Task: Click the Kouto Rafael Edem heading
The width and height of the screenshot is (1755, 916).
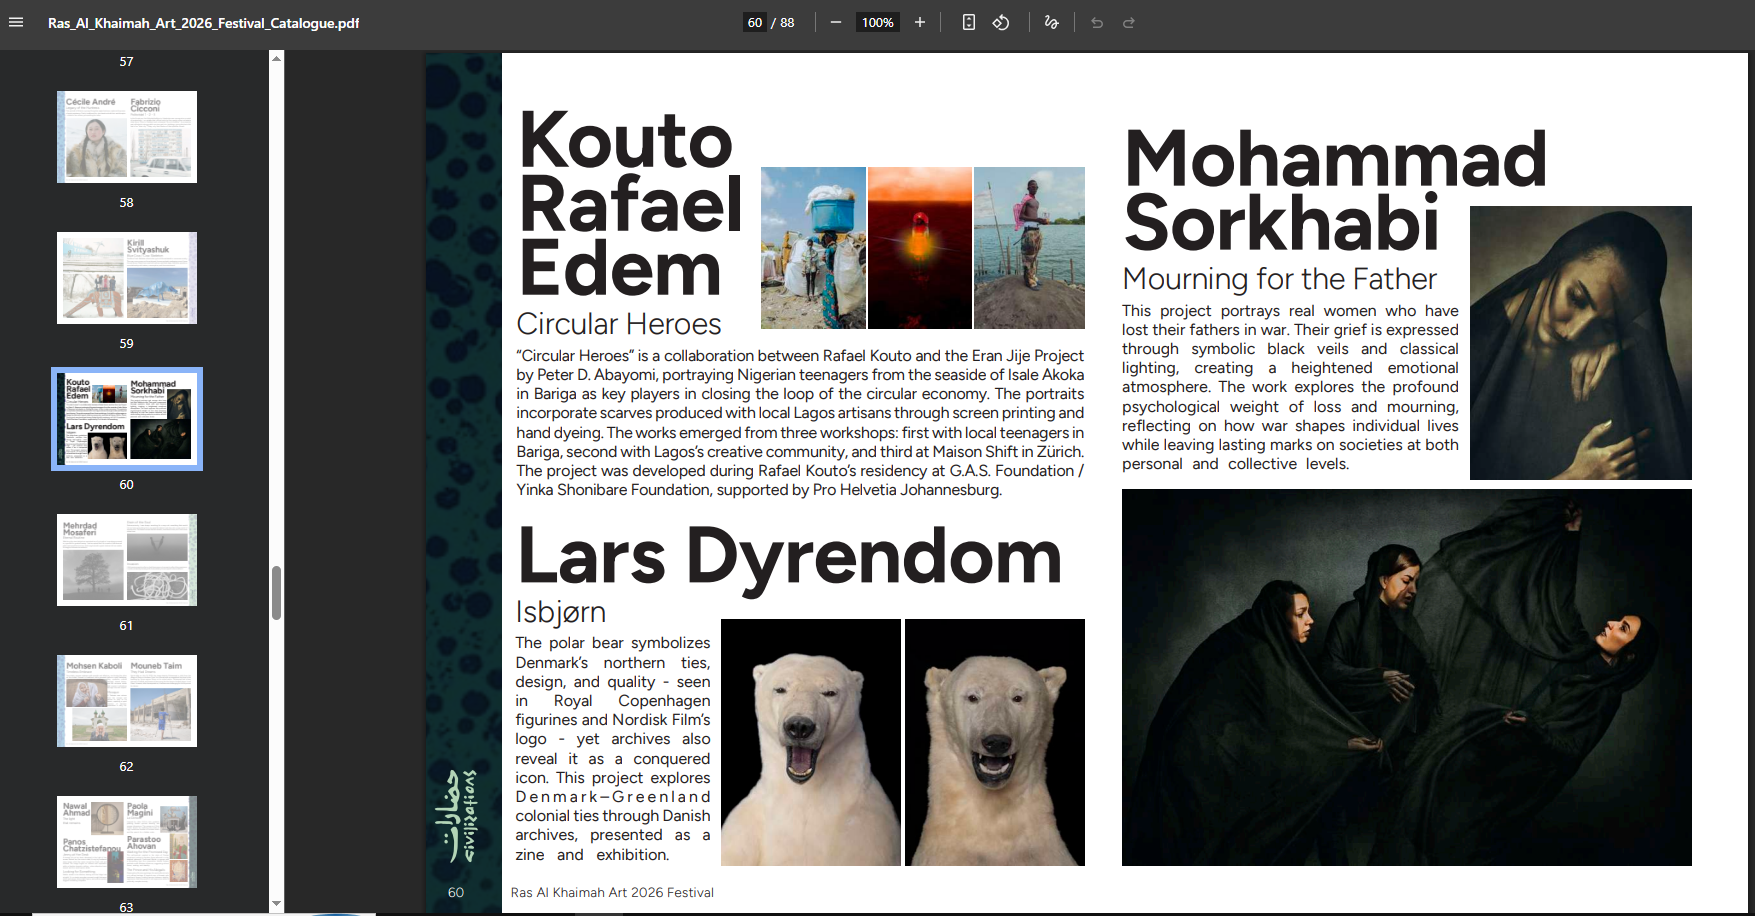Action: tap(631, 204)
